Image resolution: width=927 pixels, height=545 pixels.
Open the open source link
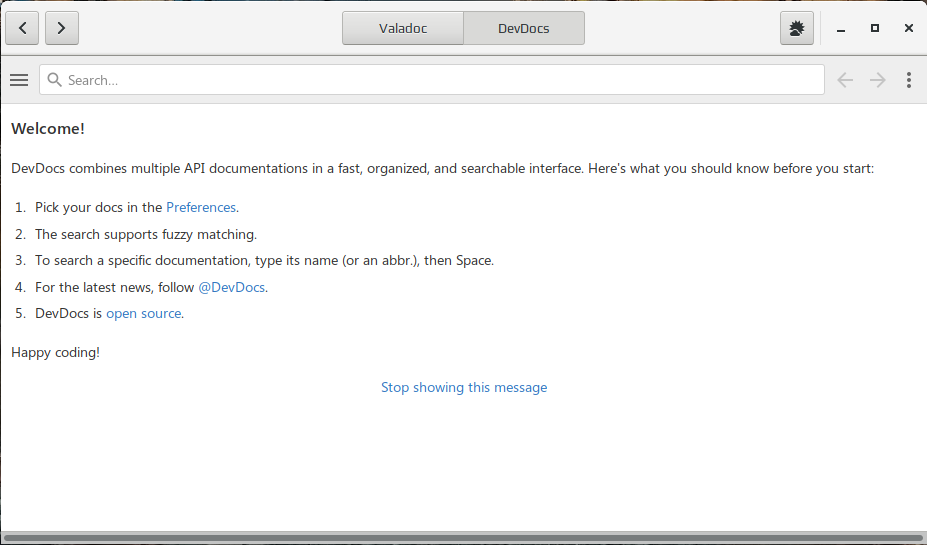point(144,314)
